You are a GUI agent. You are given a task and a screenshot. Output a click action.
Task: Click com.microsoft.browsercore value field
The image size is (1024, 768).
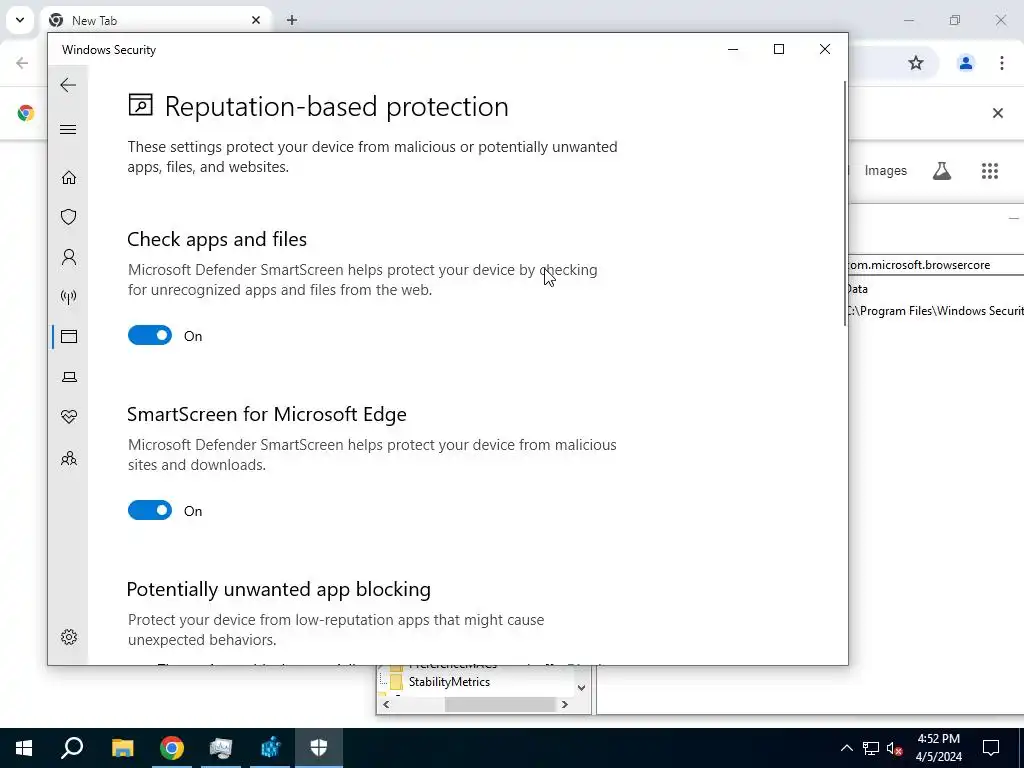tap(935, 264)
